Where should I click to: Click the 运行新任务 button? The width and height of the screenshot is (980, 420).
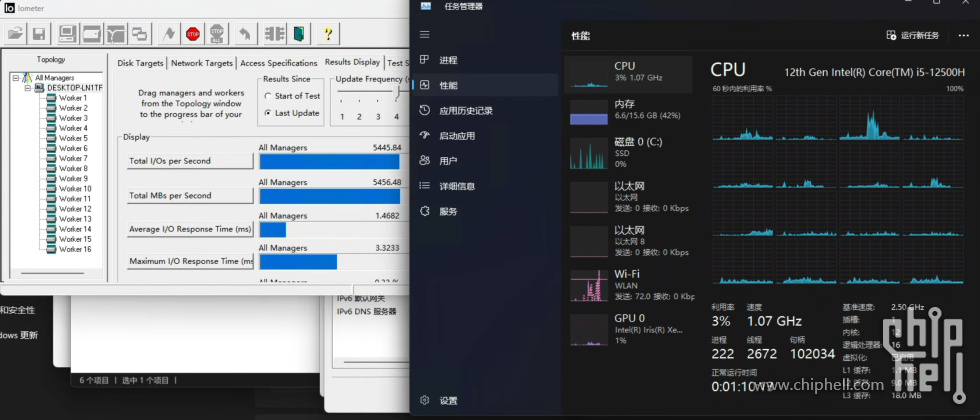(913, 36)
